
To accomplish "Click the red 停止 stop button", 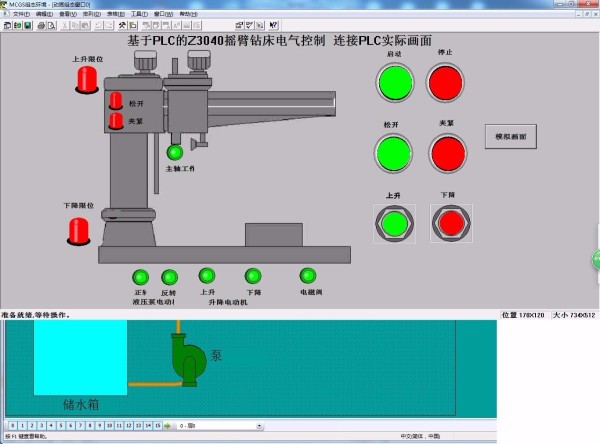I will [x=445, y=82].
